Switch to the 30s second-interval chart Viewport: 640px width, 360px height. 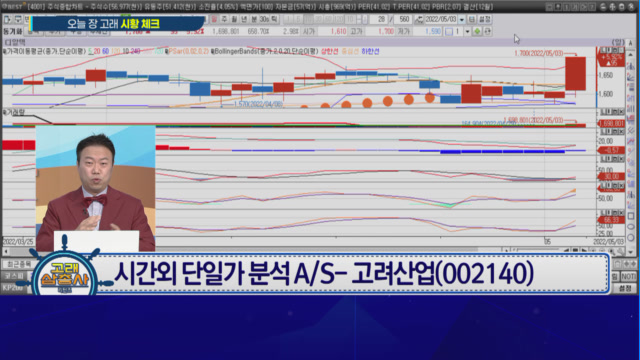(264, 19)
